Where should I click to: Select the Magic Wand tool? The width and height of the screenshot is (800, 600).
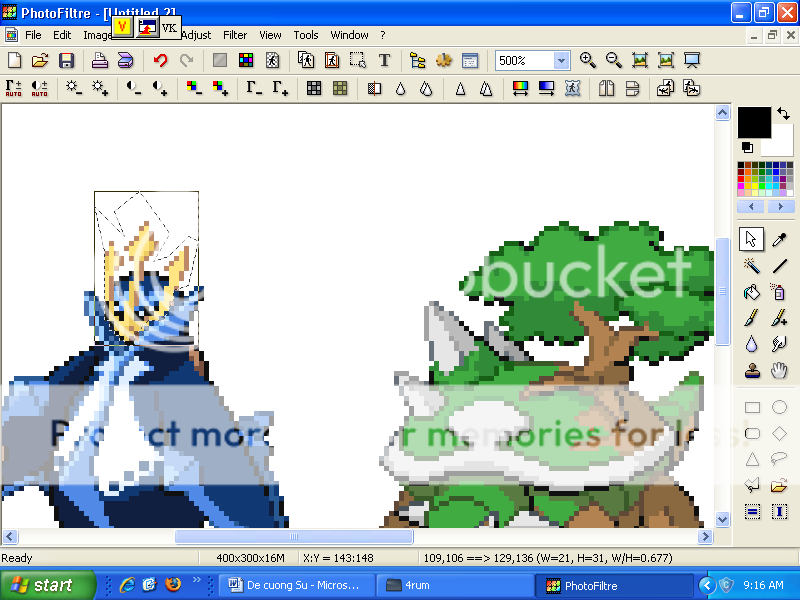(751, 265)
